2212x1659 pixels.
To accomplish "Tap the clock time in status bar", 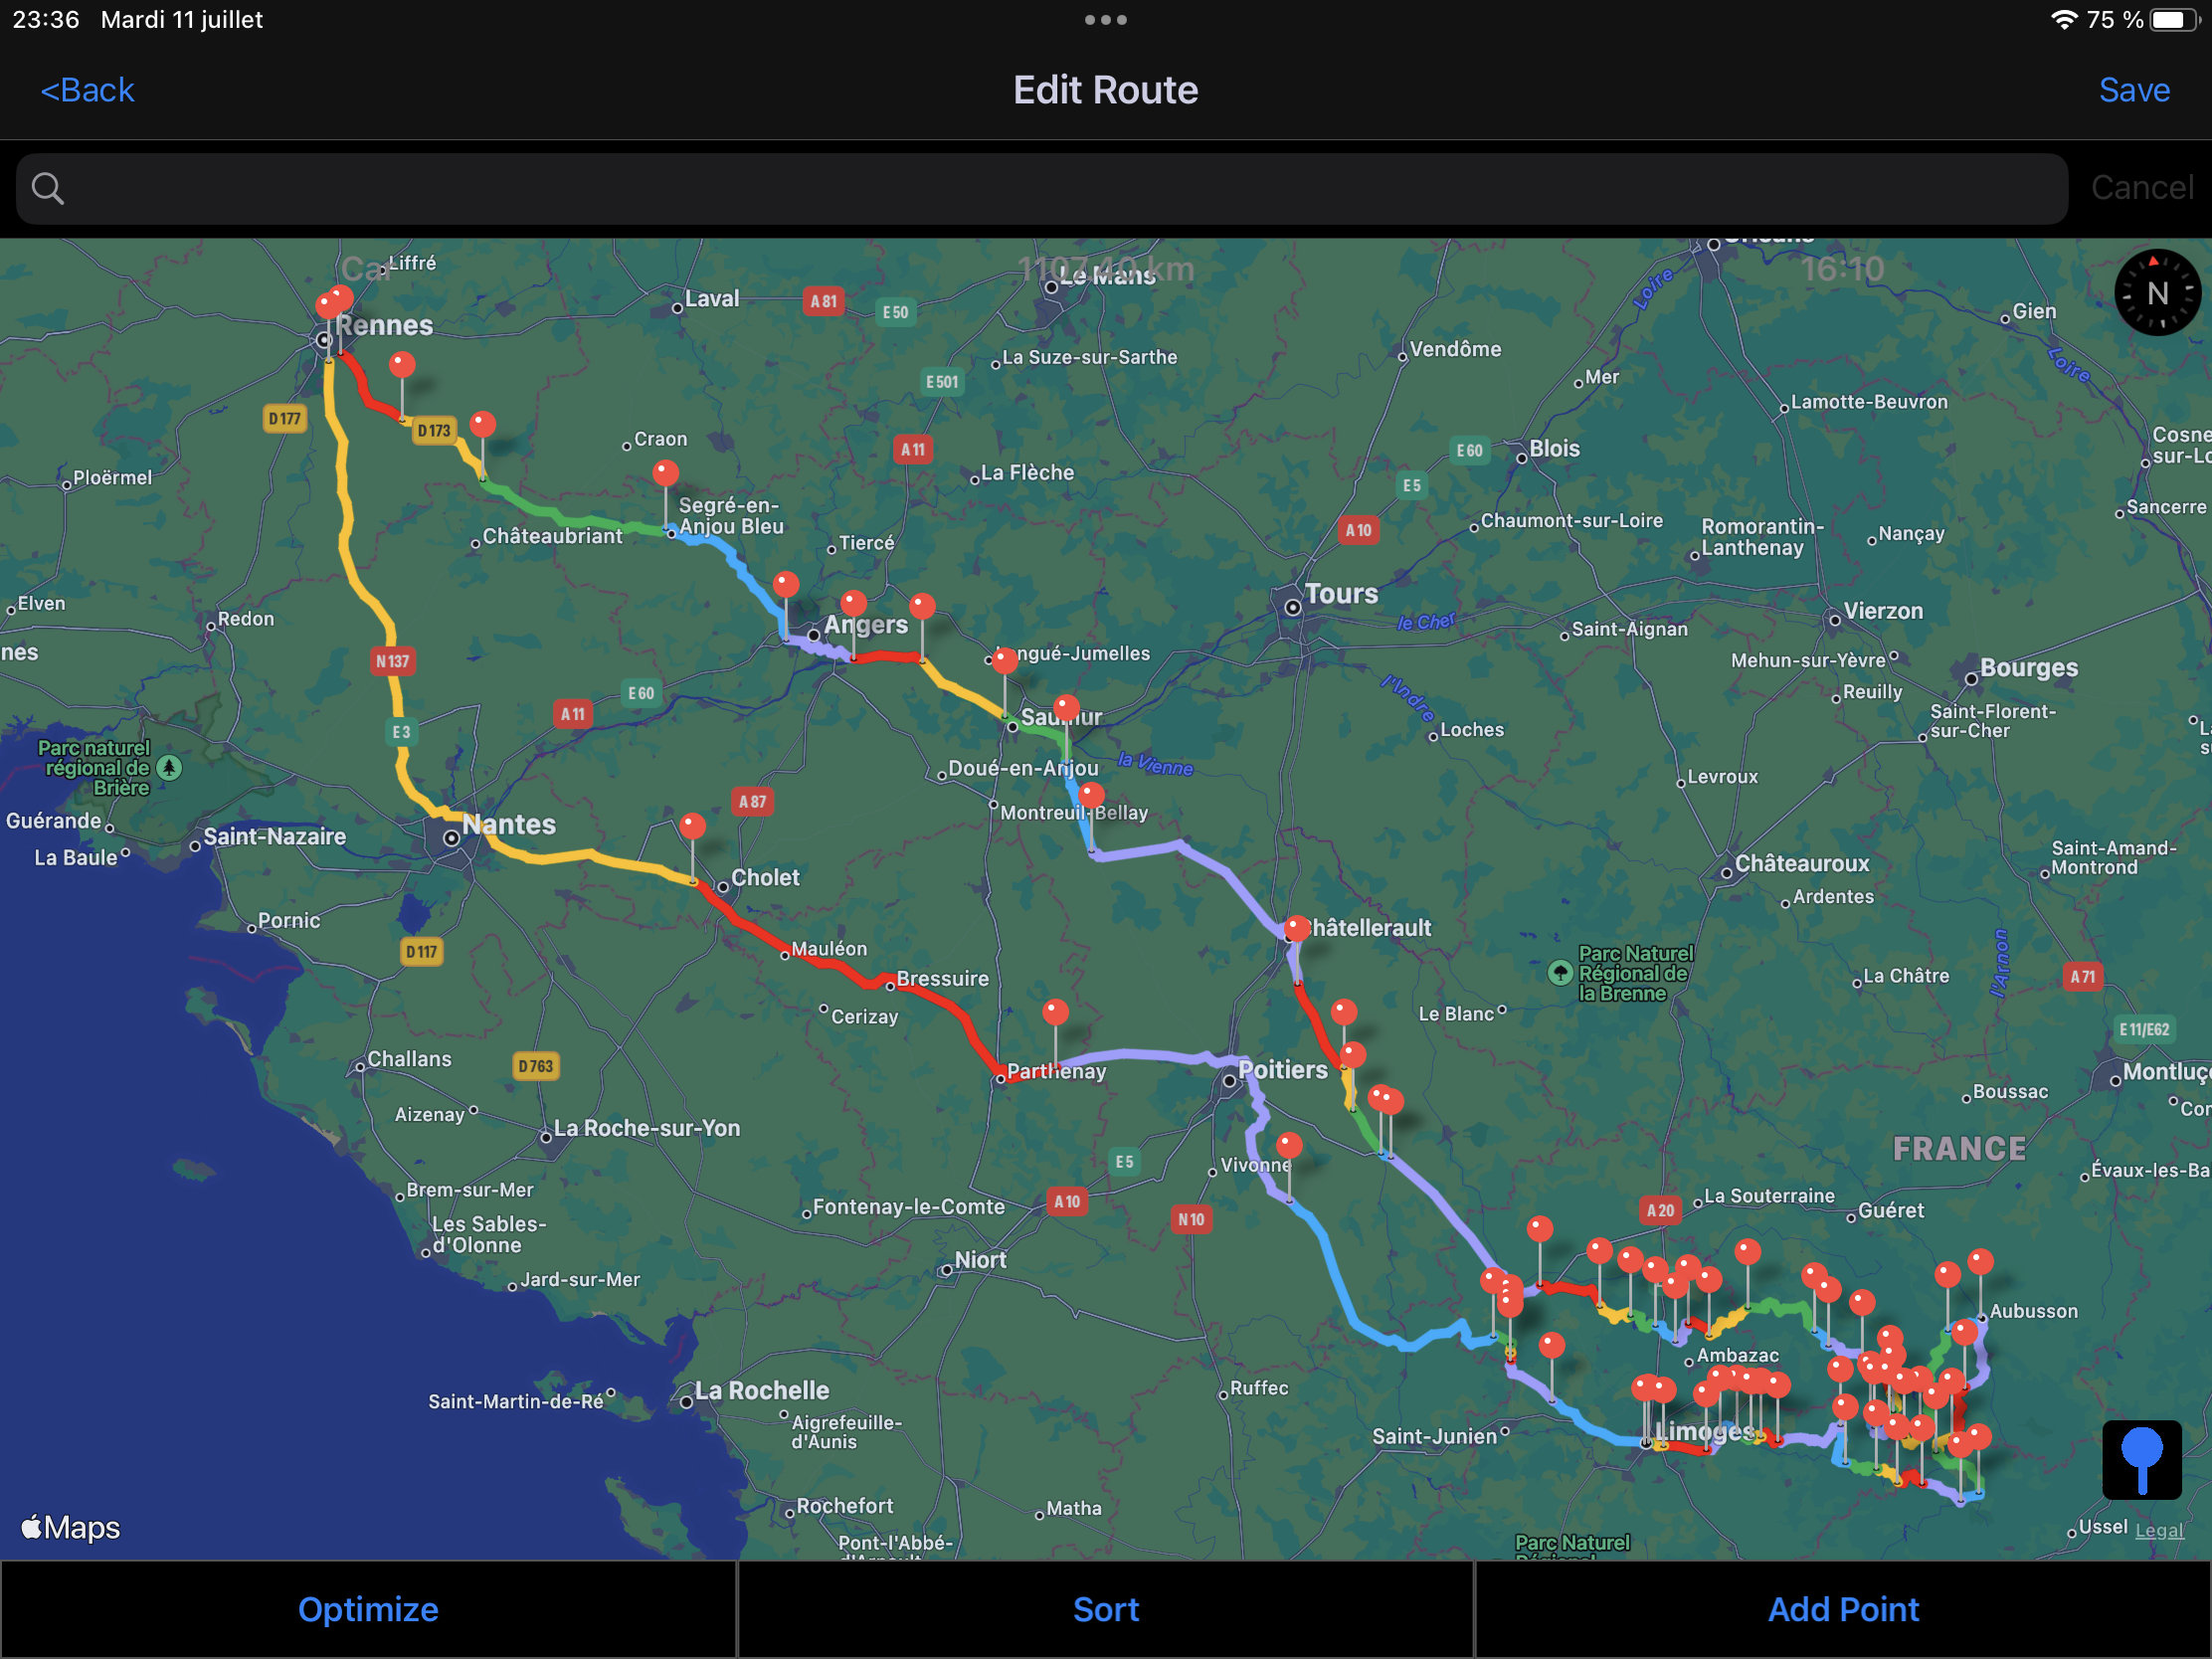I will [46, 20].
